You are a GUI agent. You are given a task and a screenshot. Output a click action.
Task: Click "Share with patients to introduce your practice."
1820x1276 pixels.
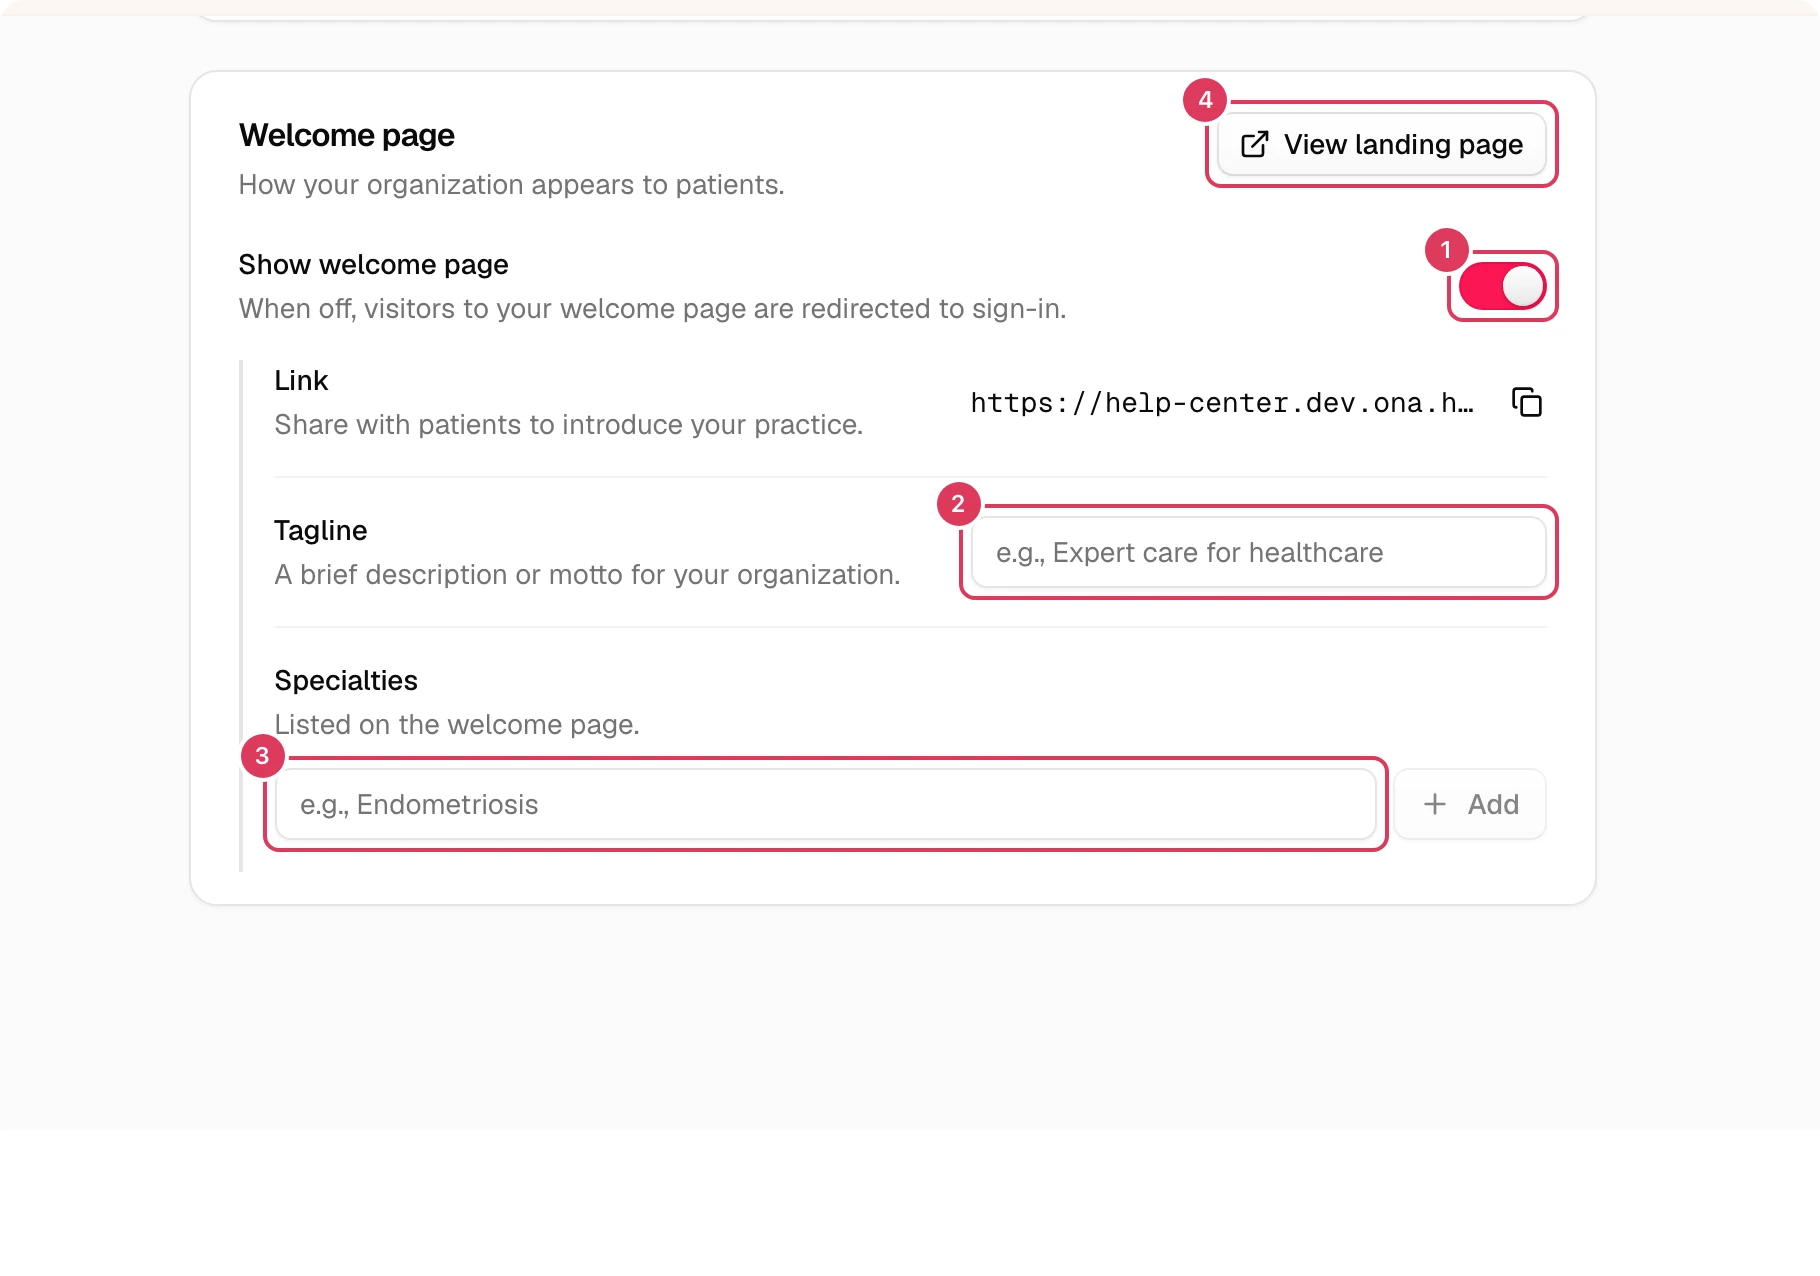click(569, 425)
